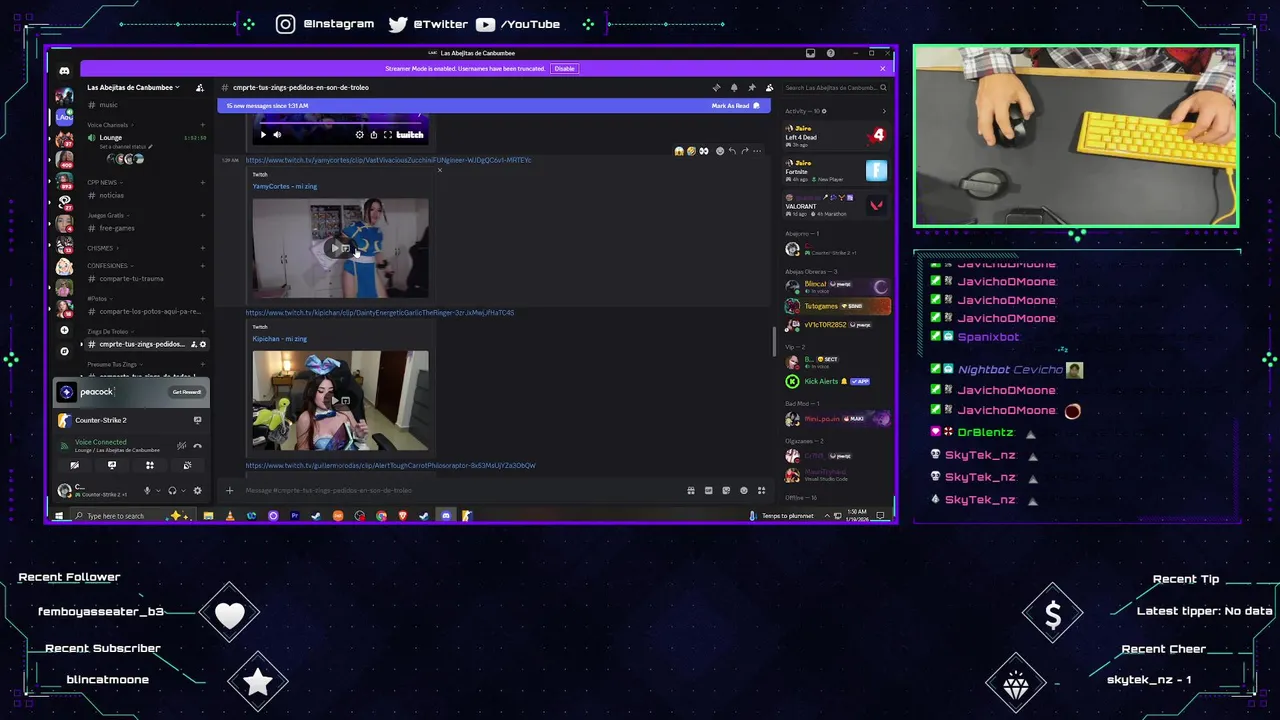Click chat scrollbar thumb beside messages
Image resolution: width=1280 pixels, height=720 pixels.
tap(775, 342)
